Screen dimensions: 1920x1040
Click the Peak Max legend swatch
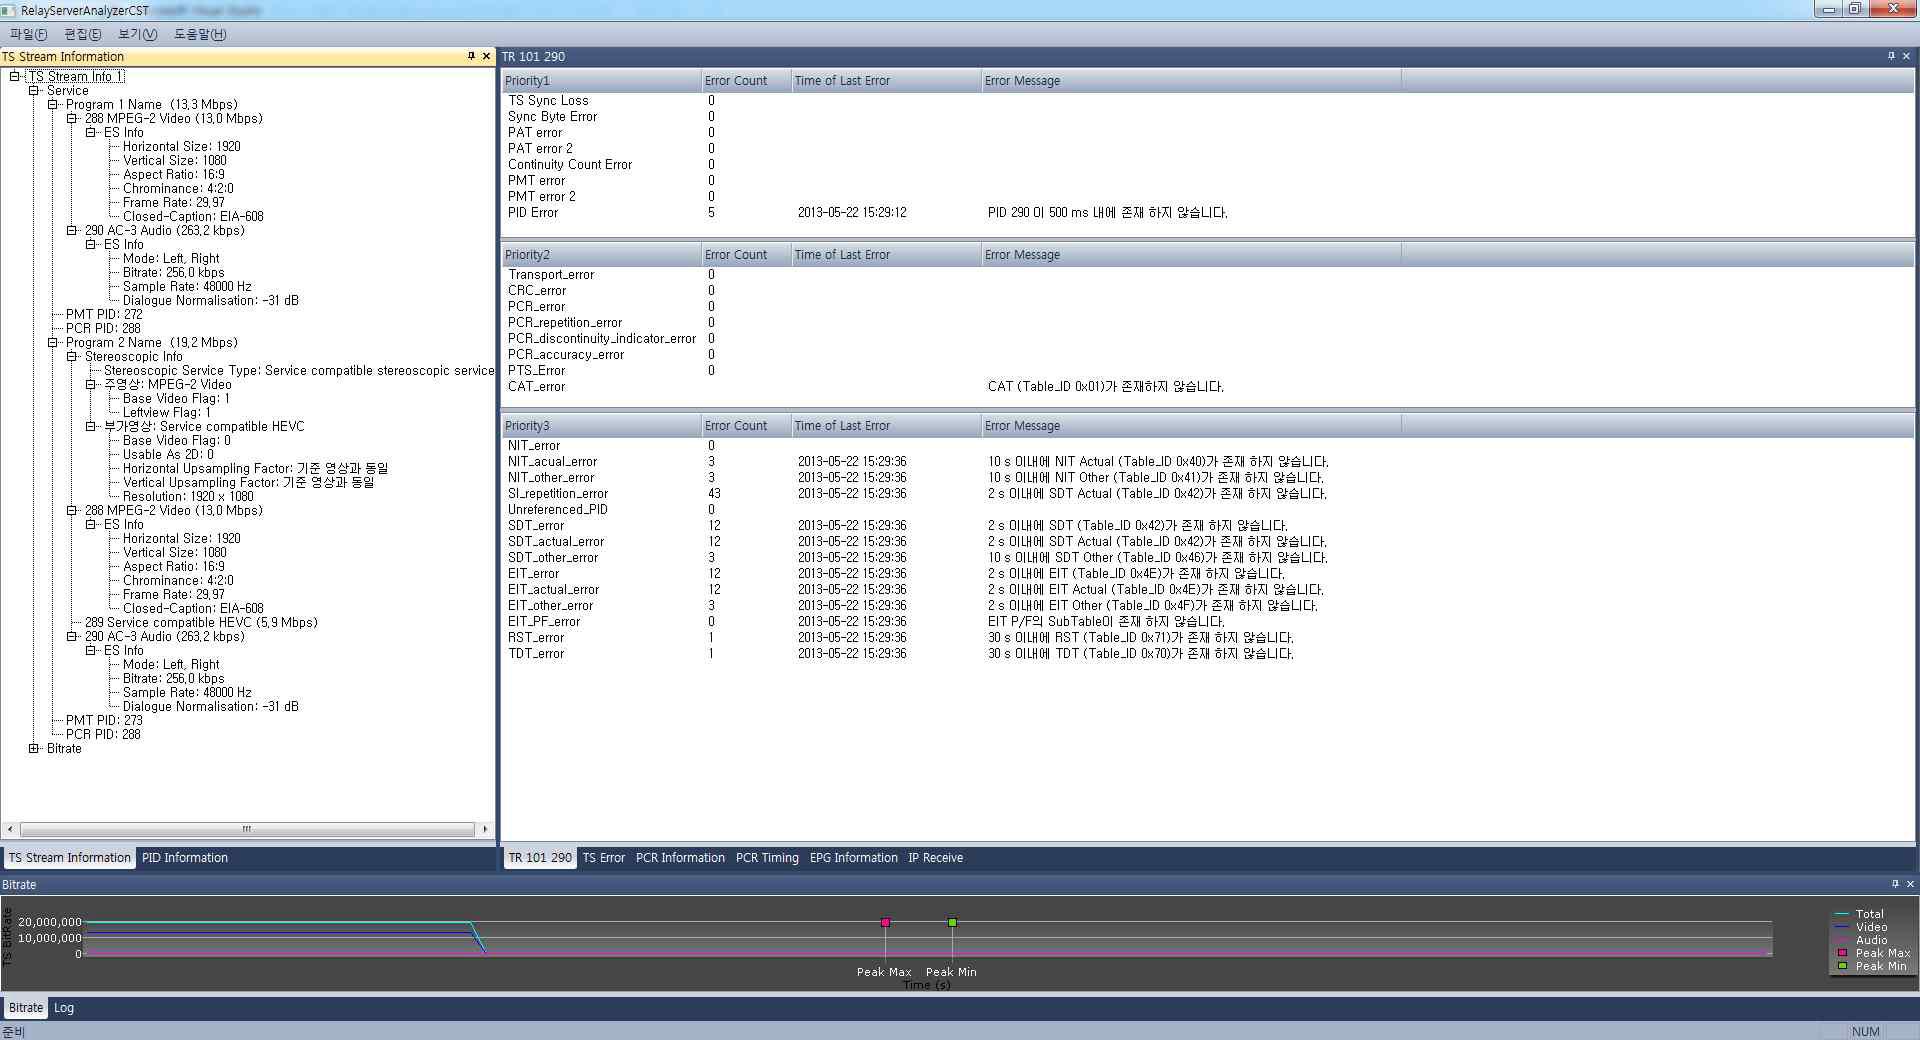pos(1842,953)
